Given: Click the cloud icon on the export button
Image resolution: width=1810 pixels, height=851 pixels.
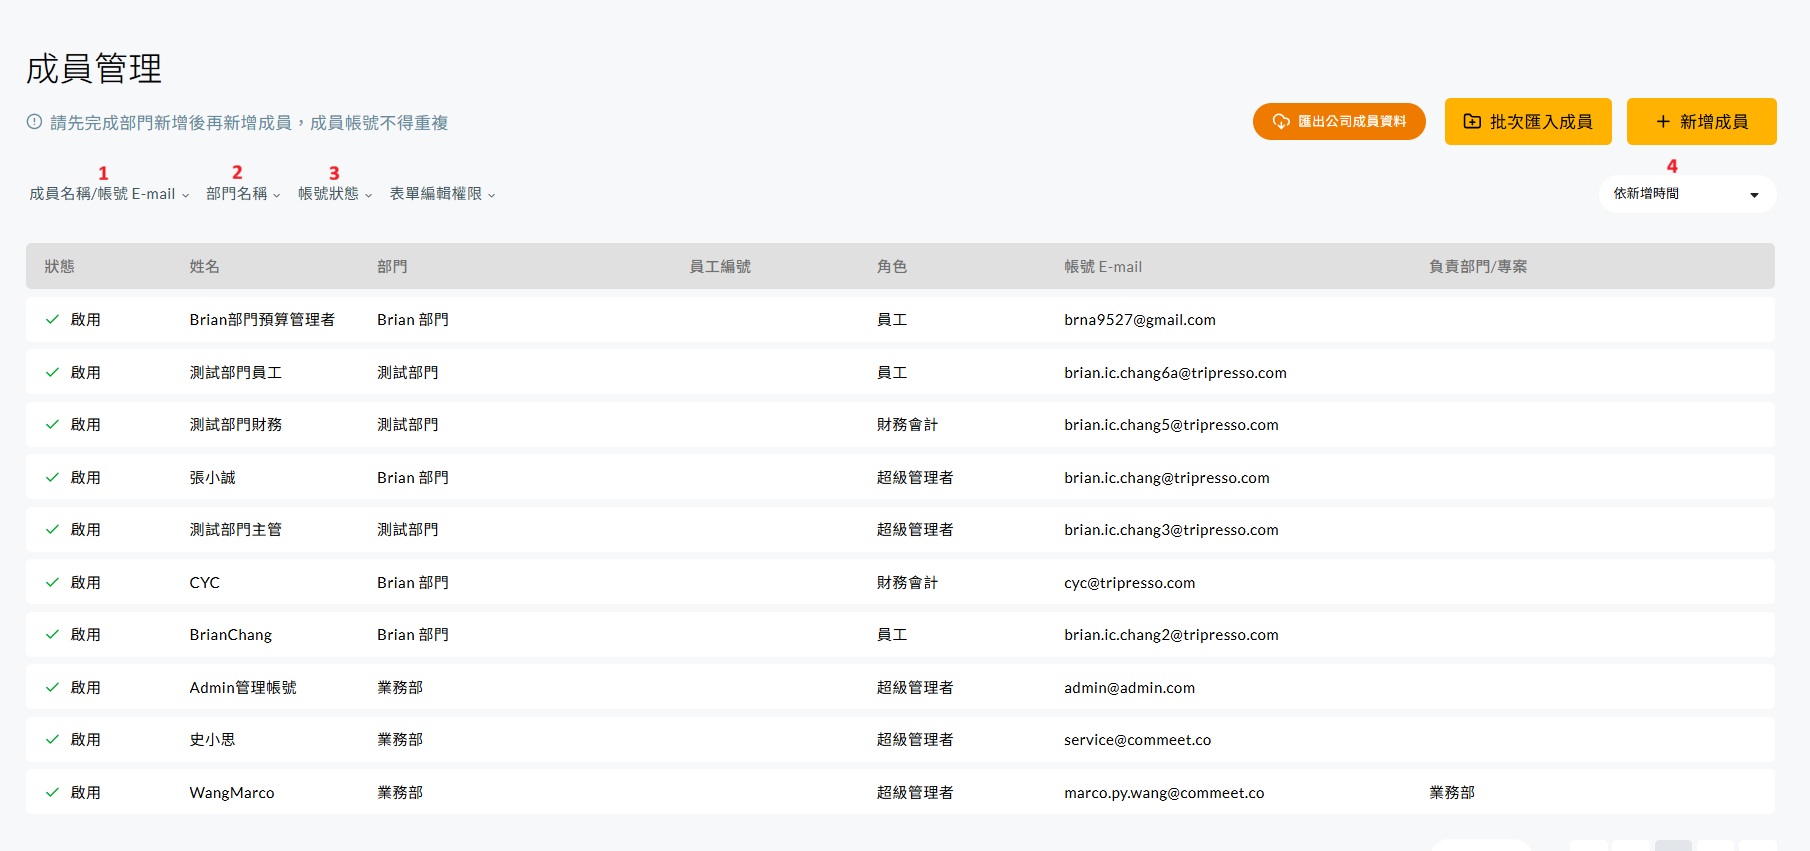Looking at the screenshot, I should pos(1281,121).
